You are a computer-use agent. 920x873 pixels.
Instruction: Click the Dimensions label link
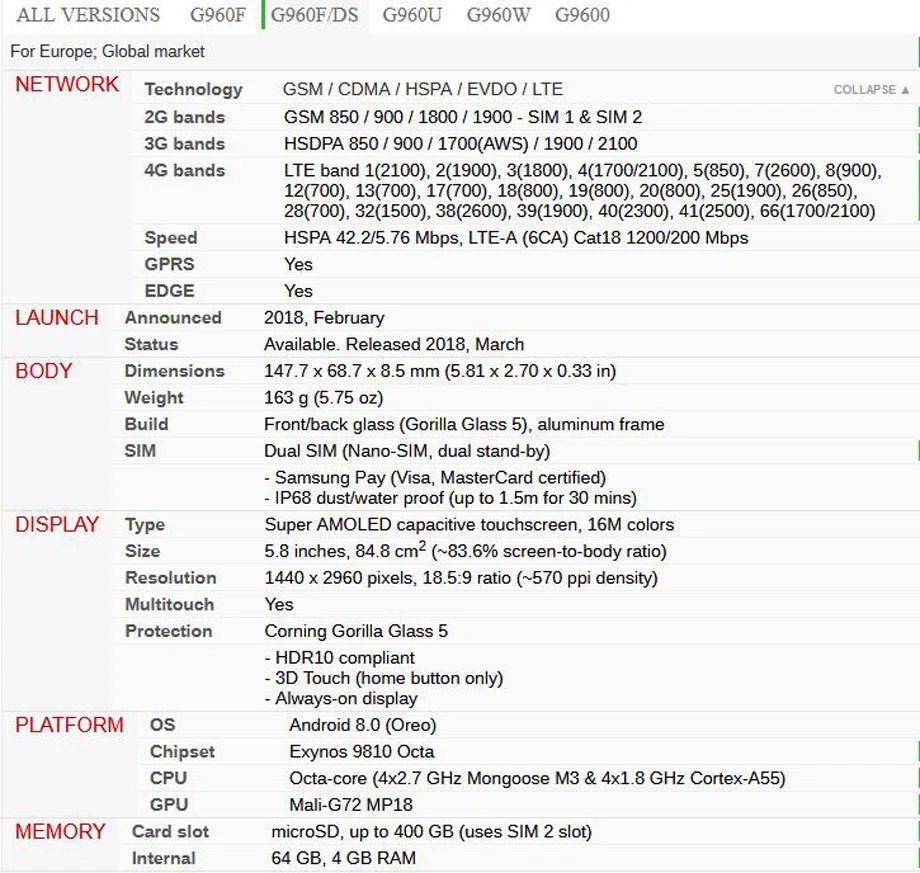174,371
